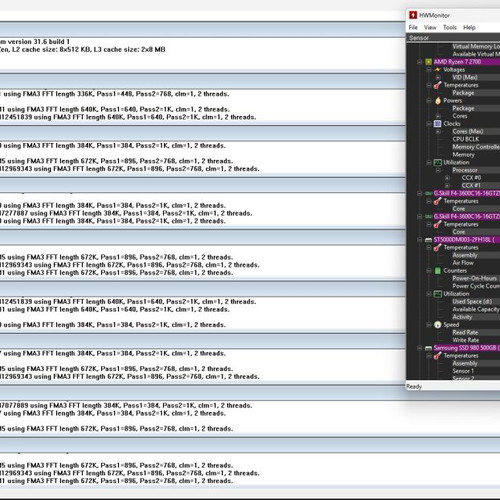Collapse the AMD Ryzen 7 2700 node
The height and width of the screenshot is (500, 500).
click(x=420, y=62)
